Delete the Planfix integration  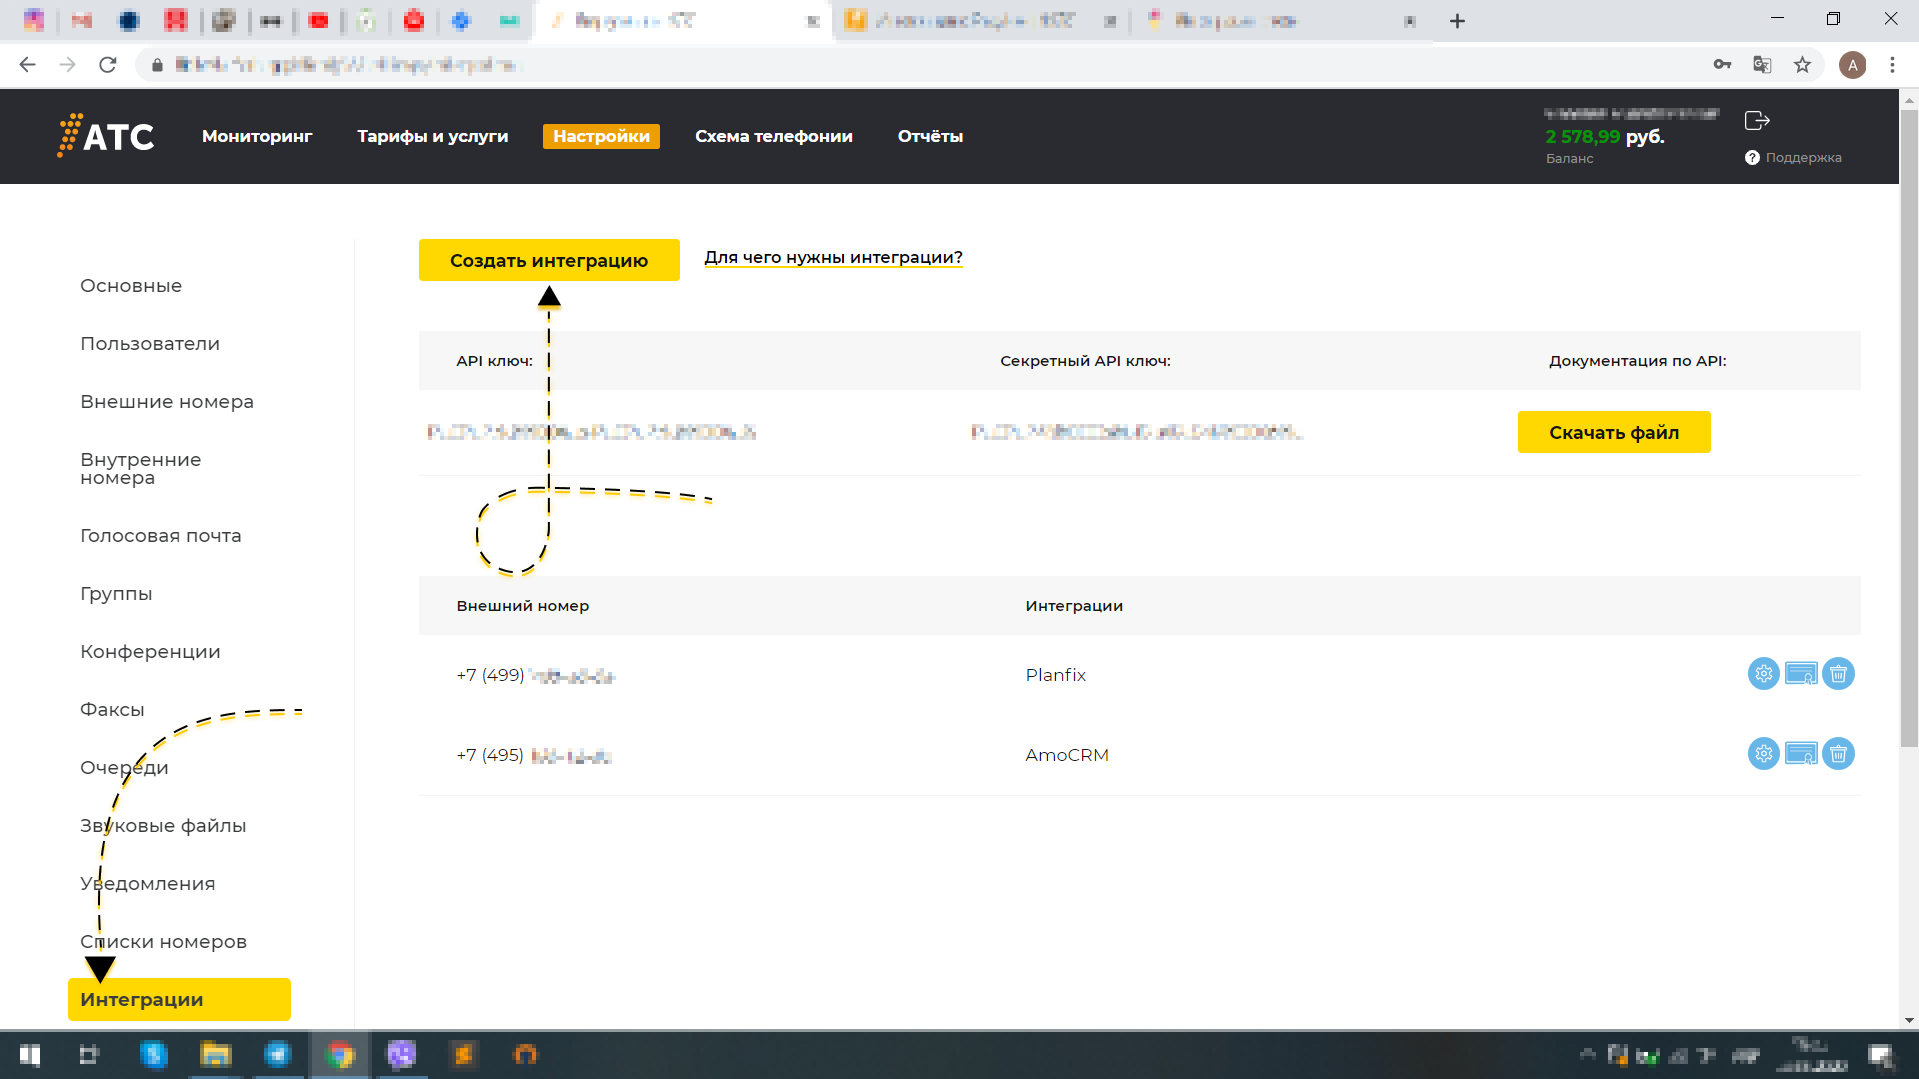[1838, 674]
